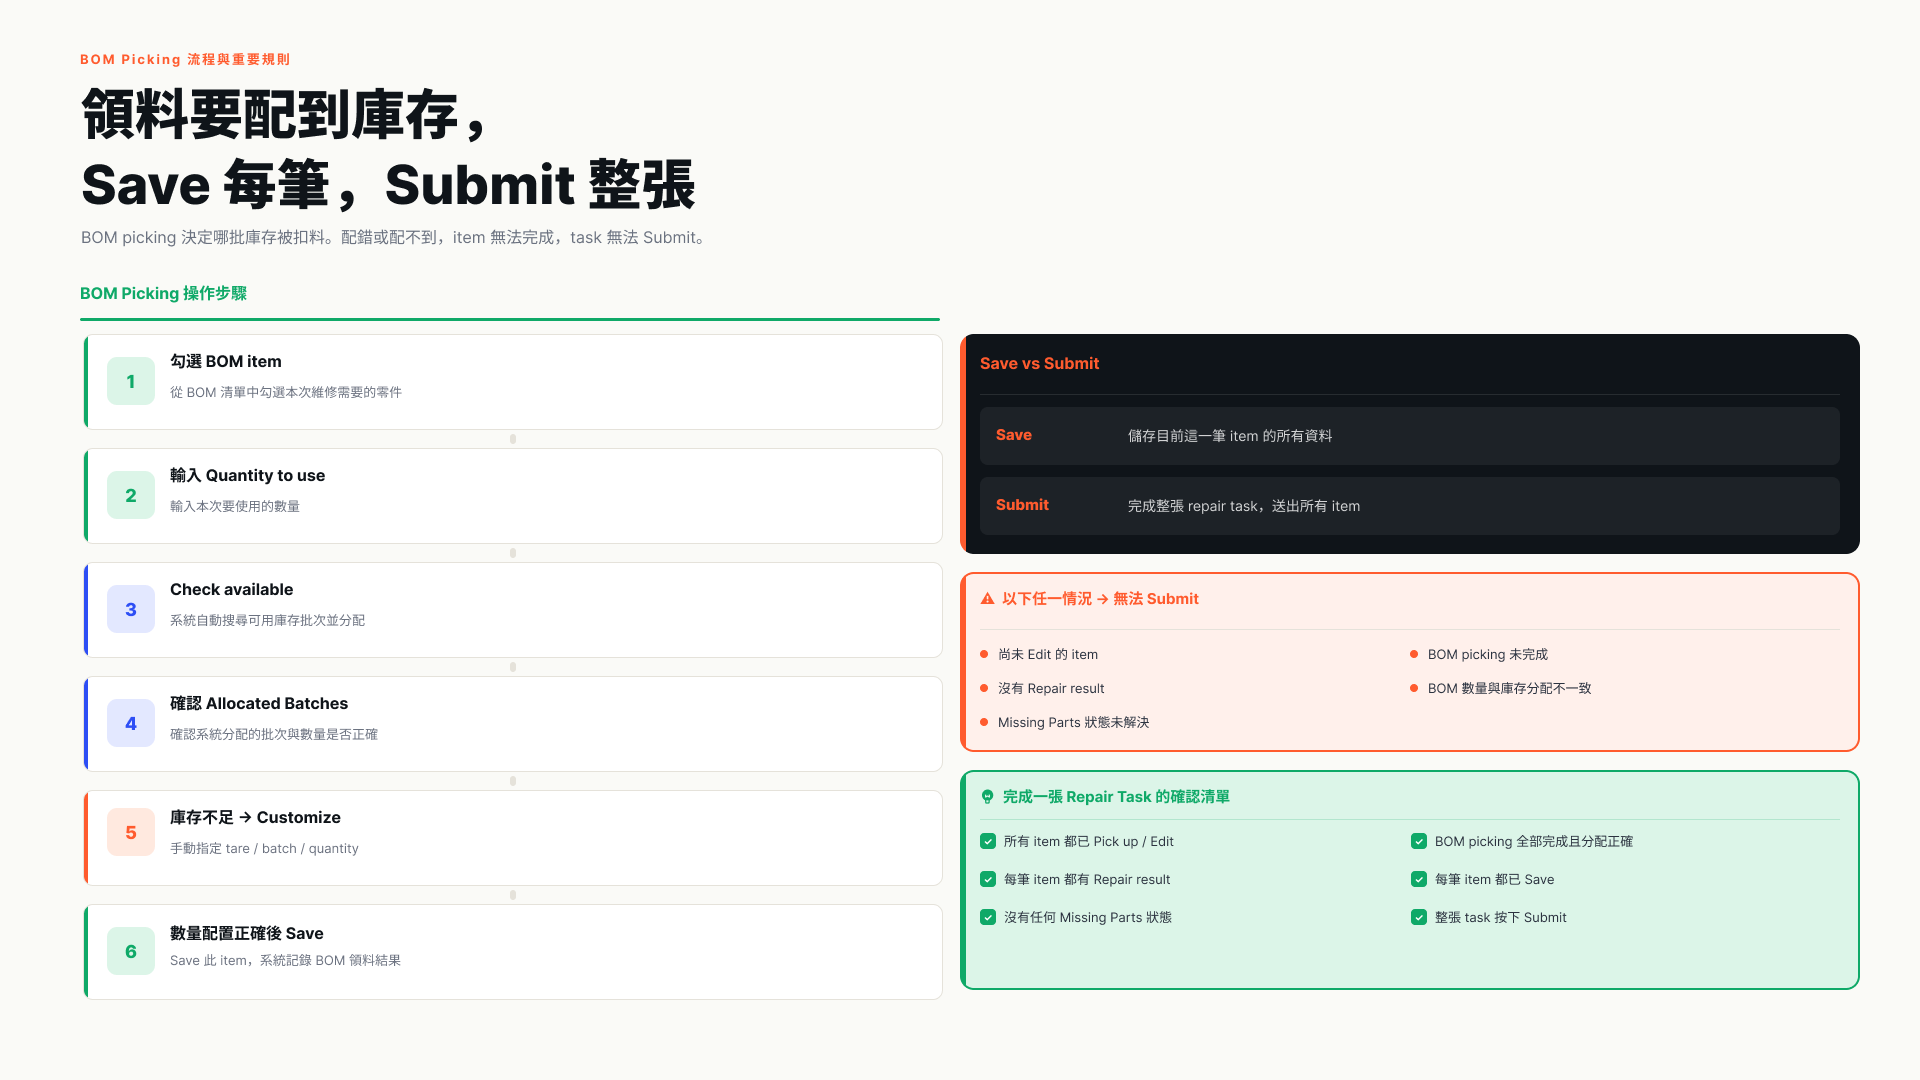1920x1080 pixels.
Task: Click text 從 BOM 清單中勾選本次維修需要的零件
Action: (x=286, y=392)
